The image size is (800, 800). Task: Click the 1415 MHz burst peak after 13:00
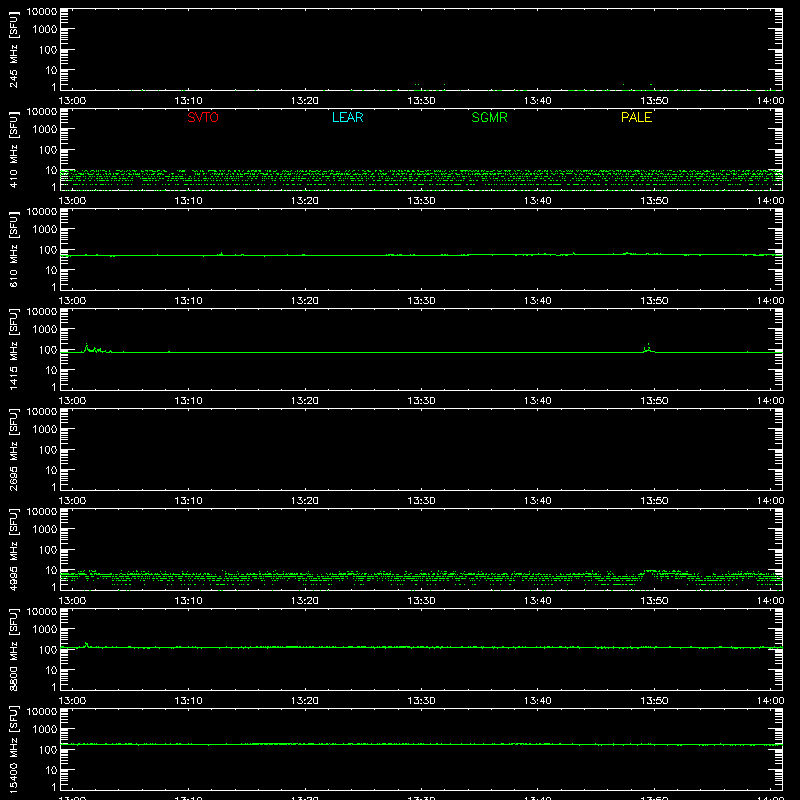point(87,345)
